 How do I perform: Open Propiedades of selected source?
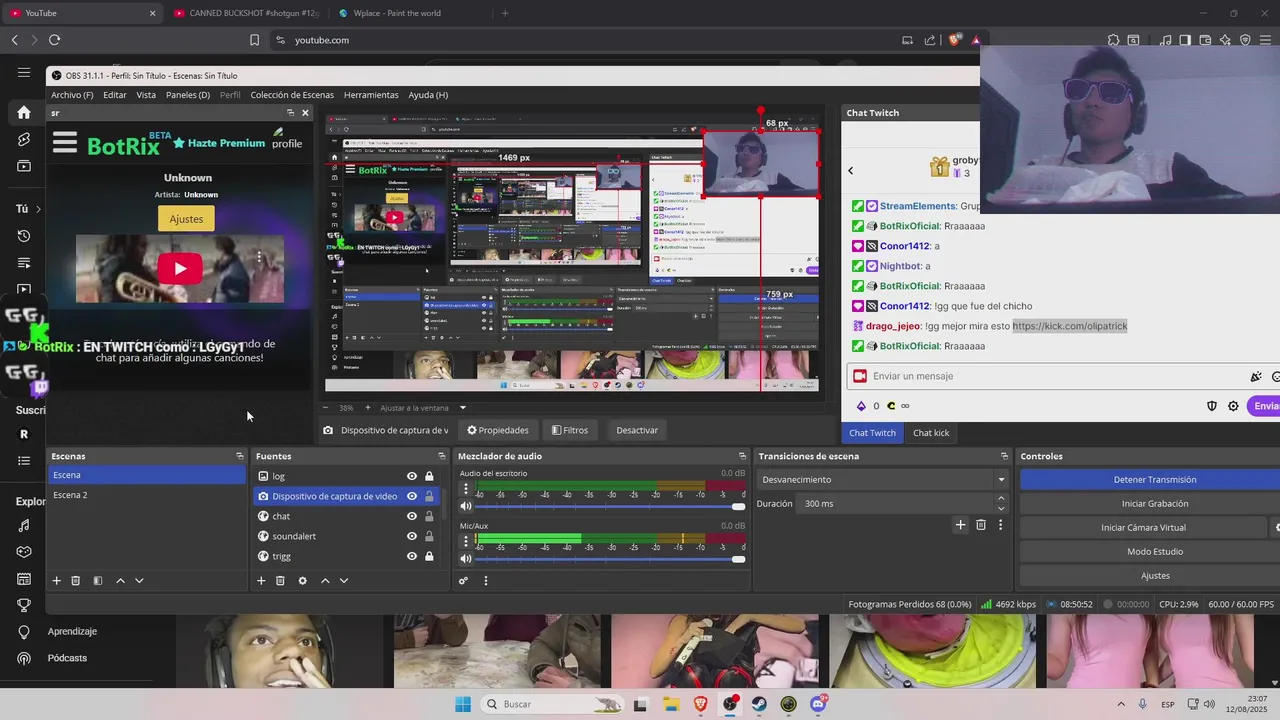[x=497, y=430]
